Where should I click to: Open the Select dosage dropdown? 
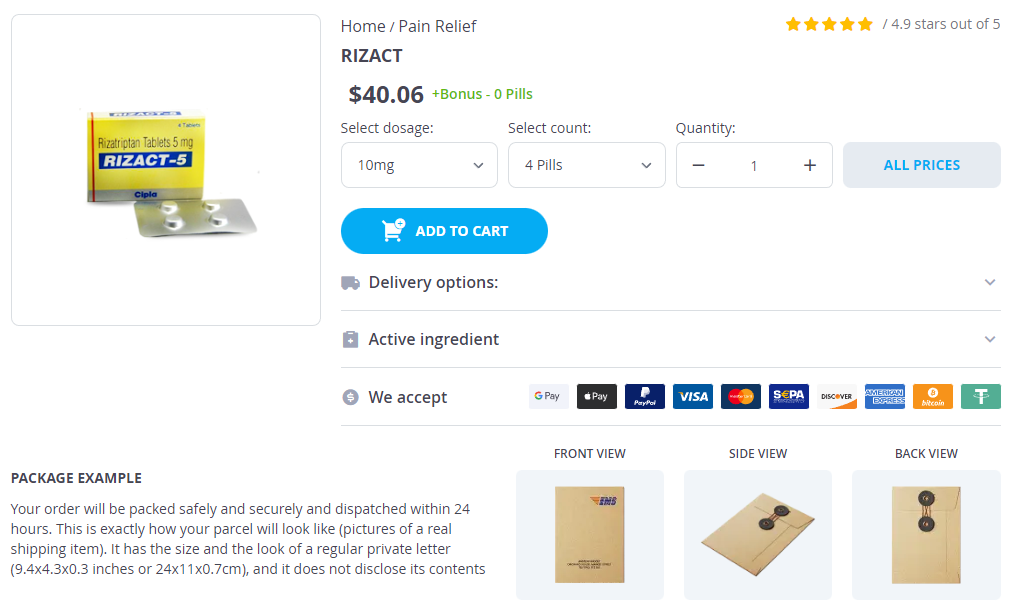pos(419,165)
